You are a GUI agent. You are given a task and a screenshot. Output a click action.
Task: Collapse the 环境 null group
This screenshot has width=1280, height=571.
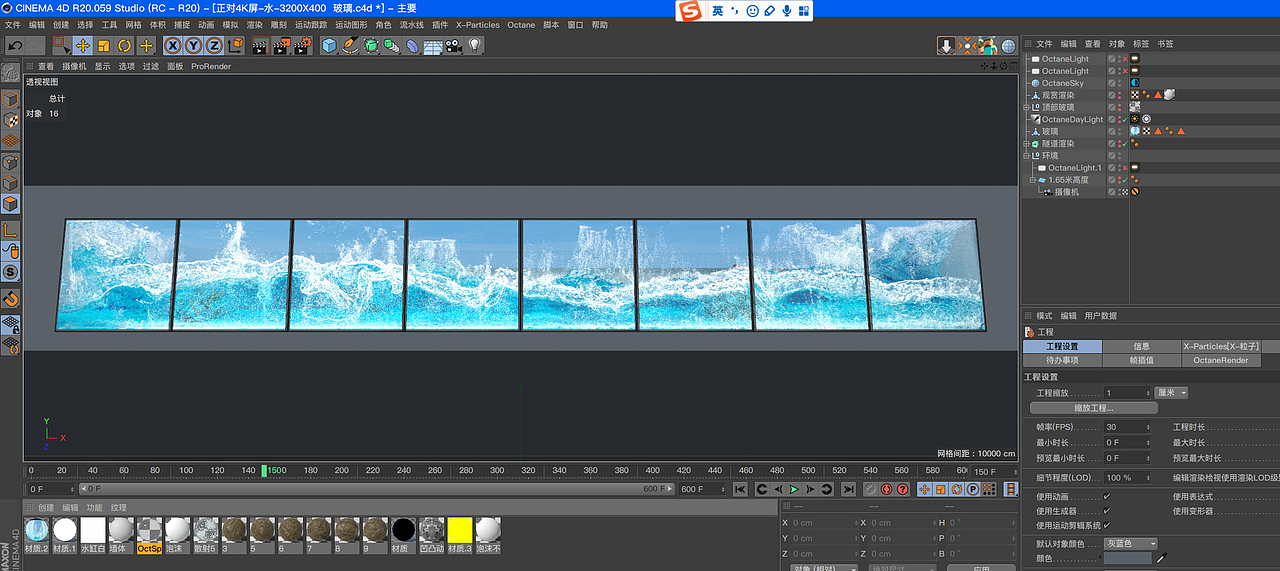point(1026,155)
